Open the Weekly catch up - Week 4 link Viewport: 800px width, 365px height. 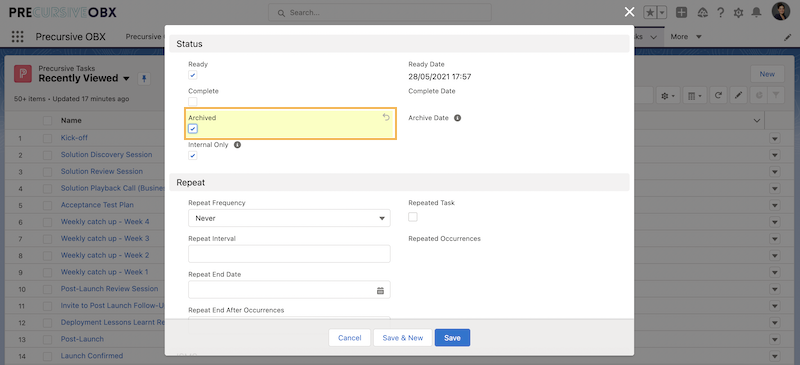[x=105, y=222]
